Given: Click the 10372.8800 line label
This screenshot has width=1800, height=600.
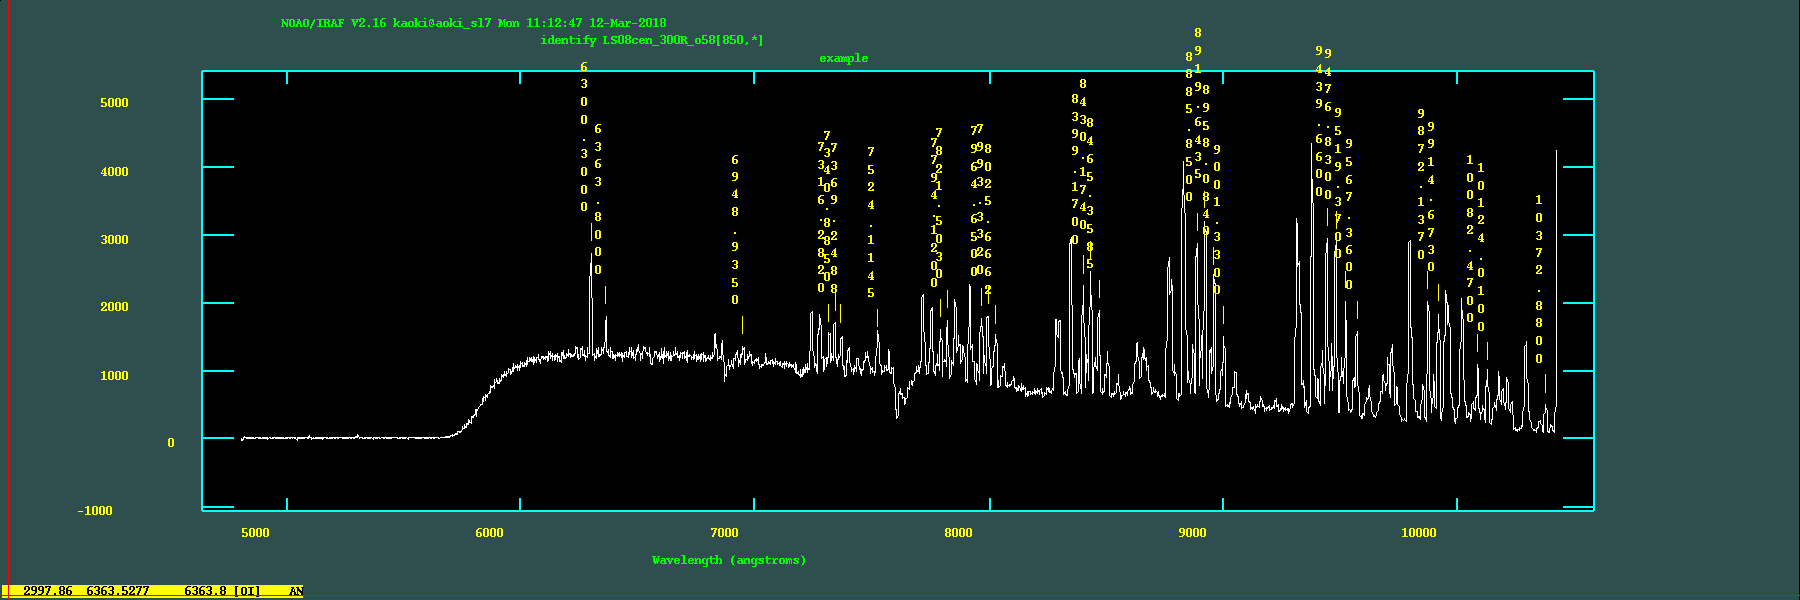Looking at the screenshot, I should tap(1539, 279).
